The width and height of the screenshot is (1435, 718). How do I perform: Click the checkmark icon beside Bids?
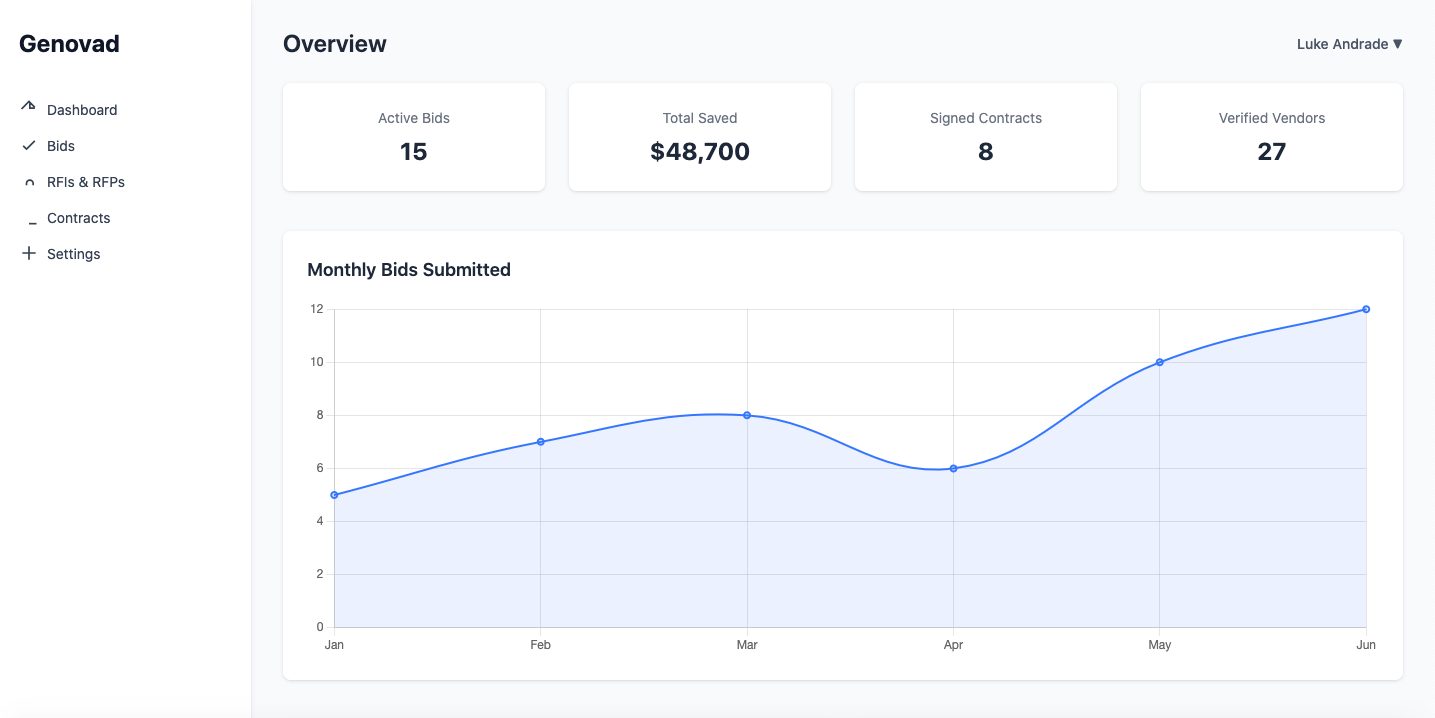[29, 146]
